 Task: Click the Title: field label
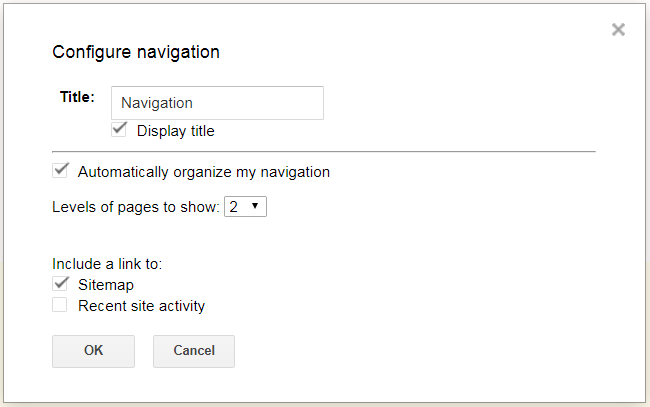78,97
